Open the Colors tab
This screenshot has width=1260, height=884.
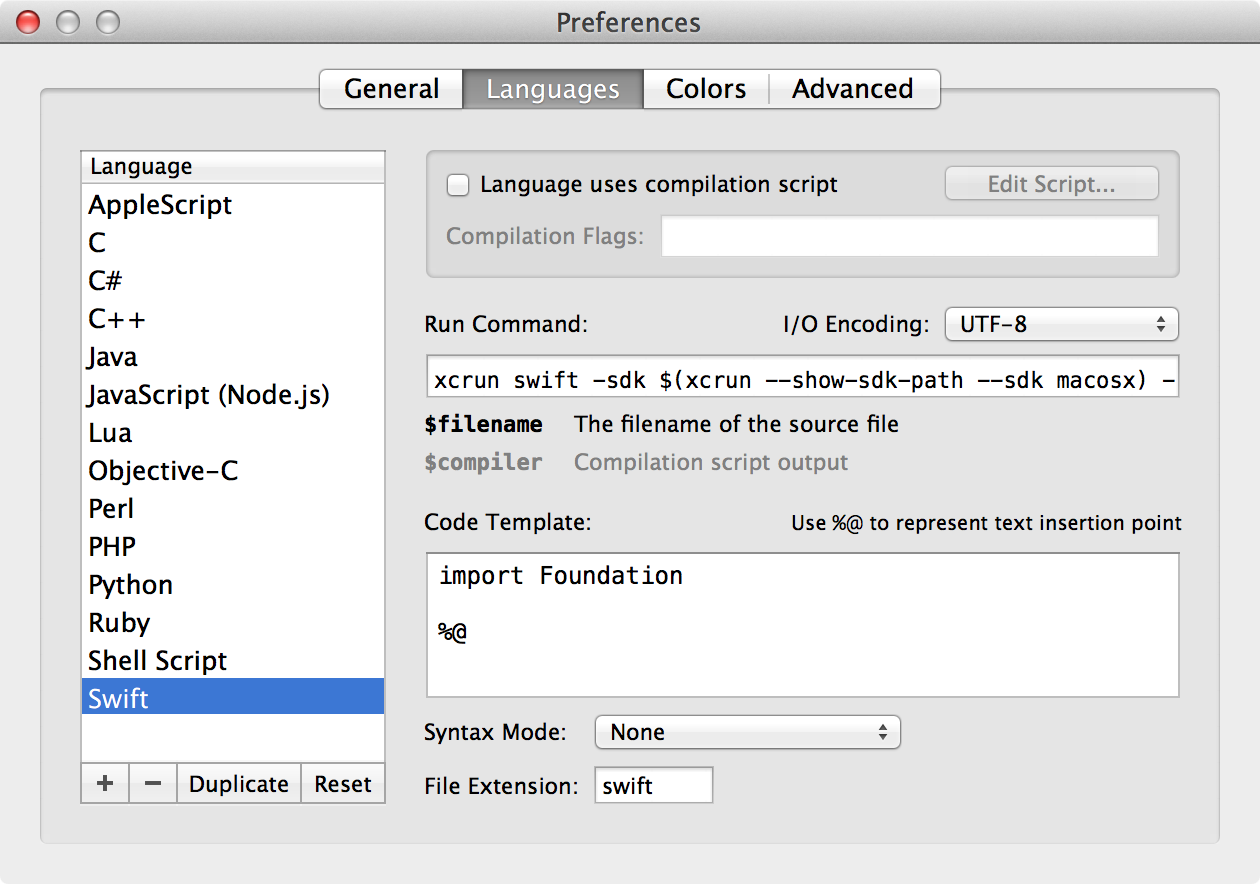click(706, 89)
